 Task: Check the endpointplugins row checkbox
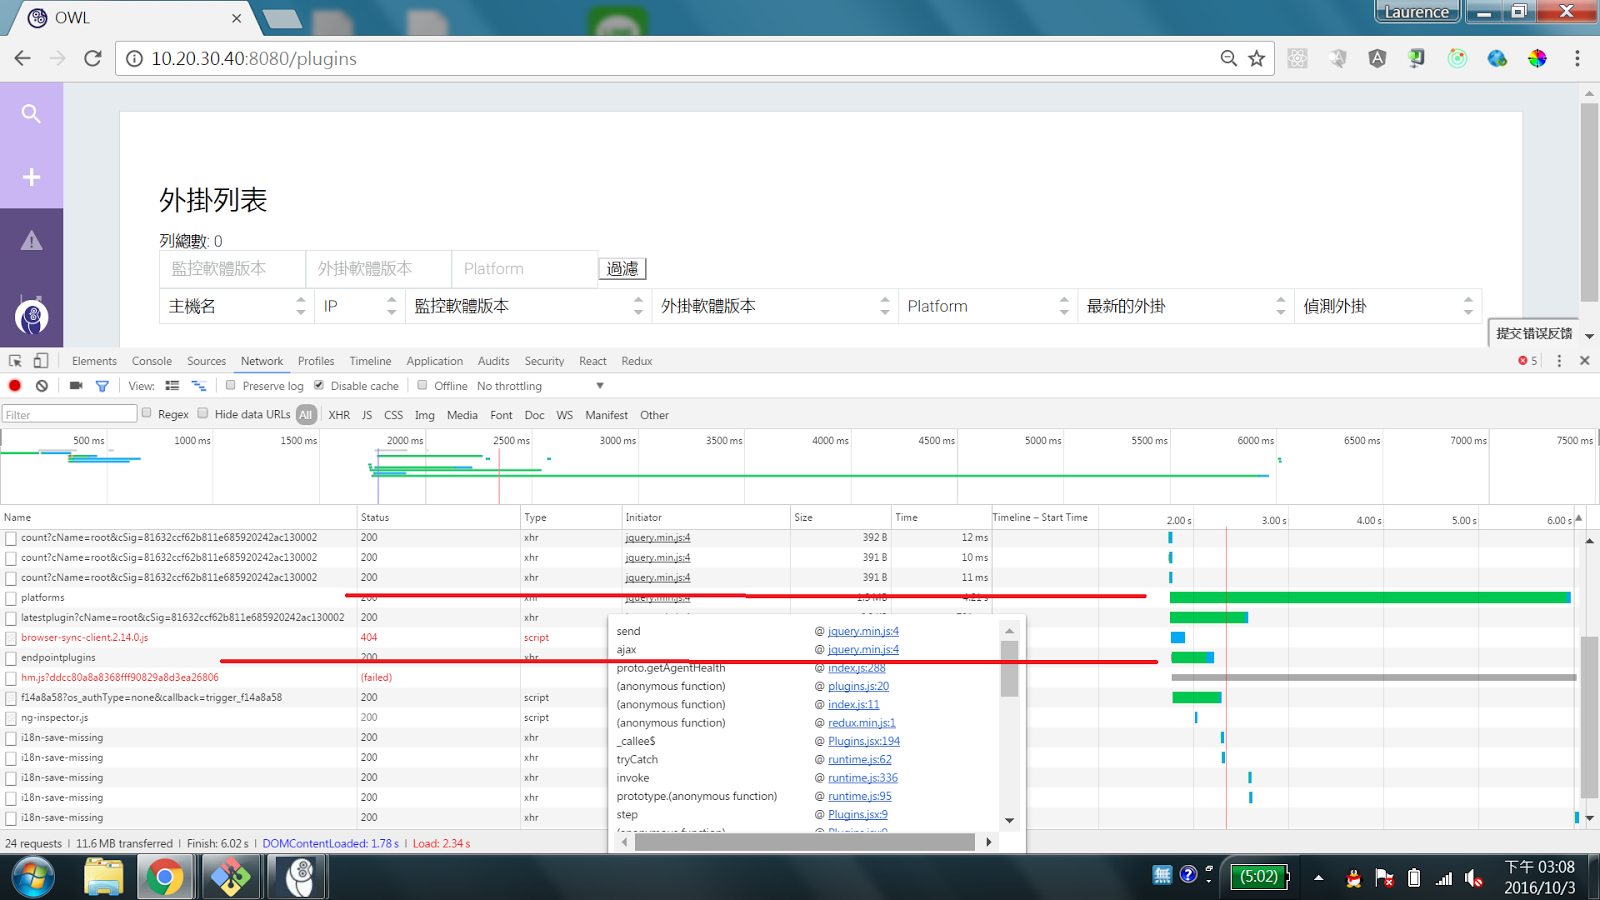click(11, 658)
